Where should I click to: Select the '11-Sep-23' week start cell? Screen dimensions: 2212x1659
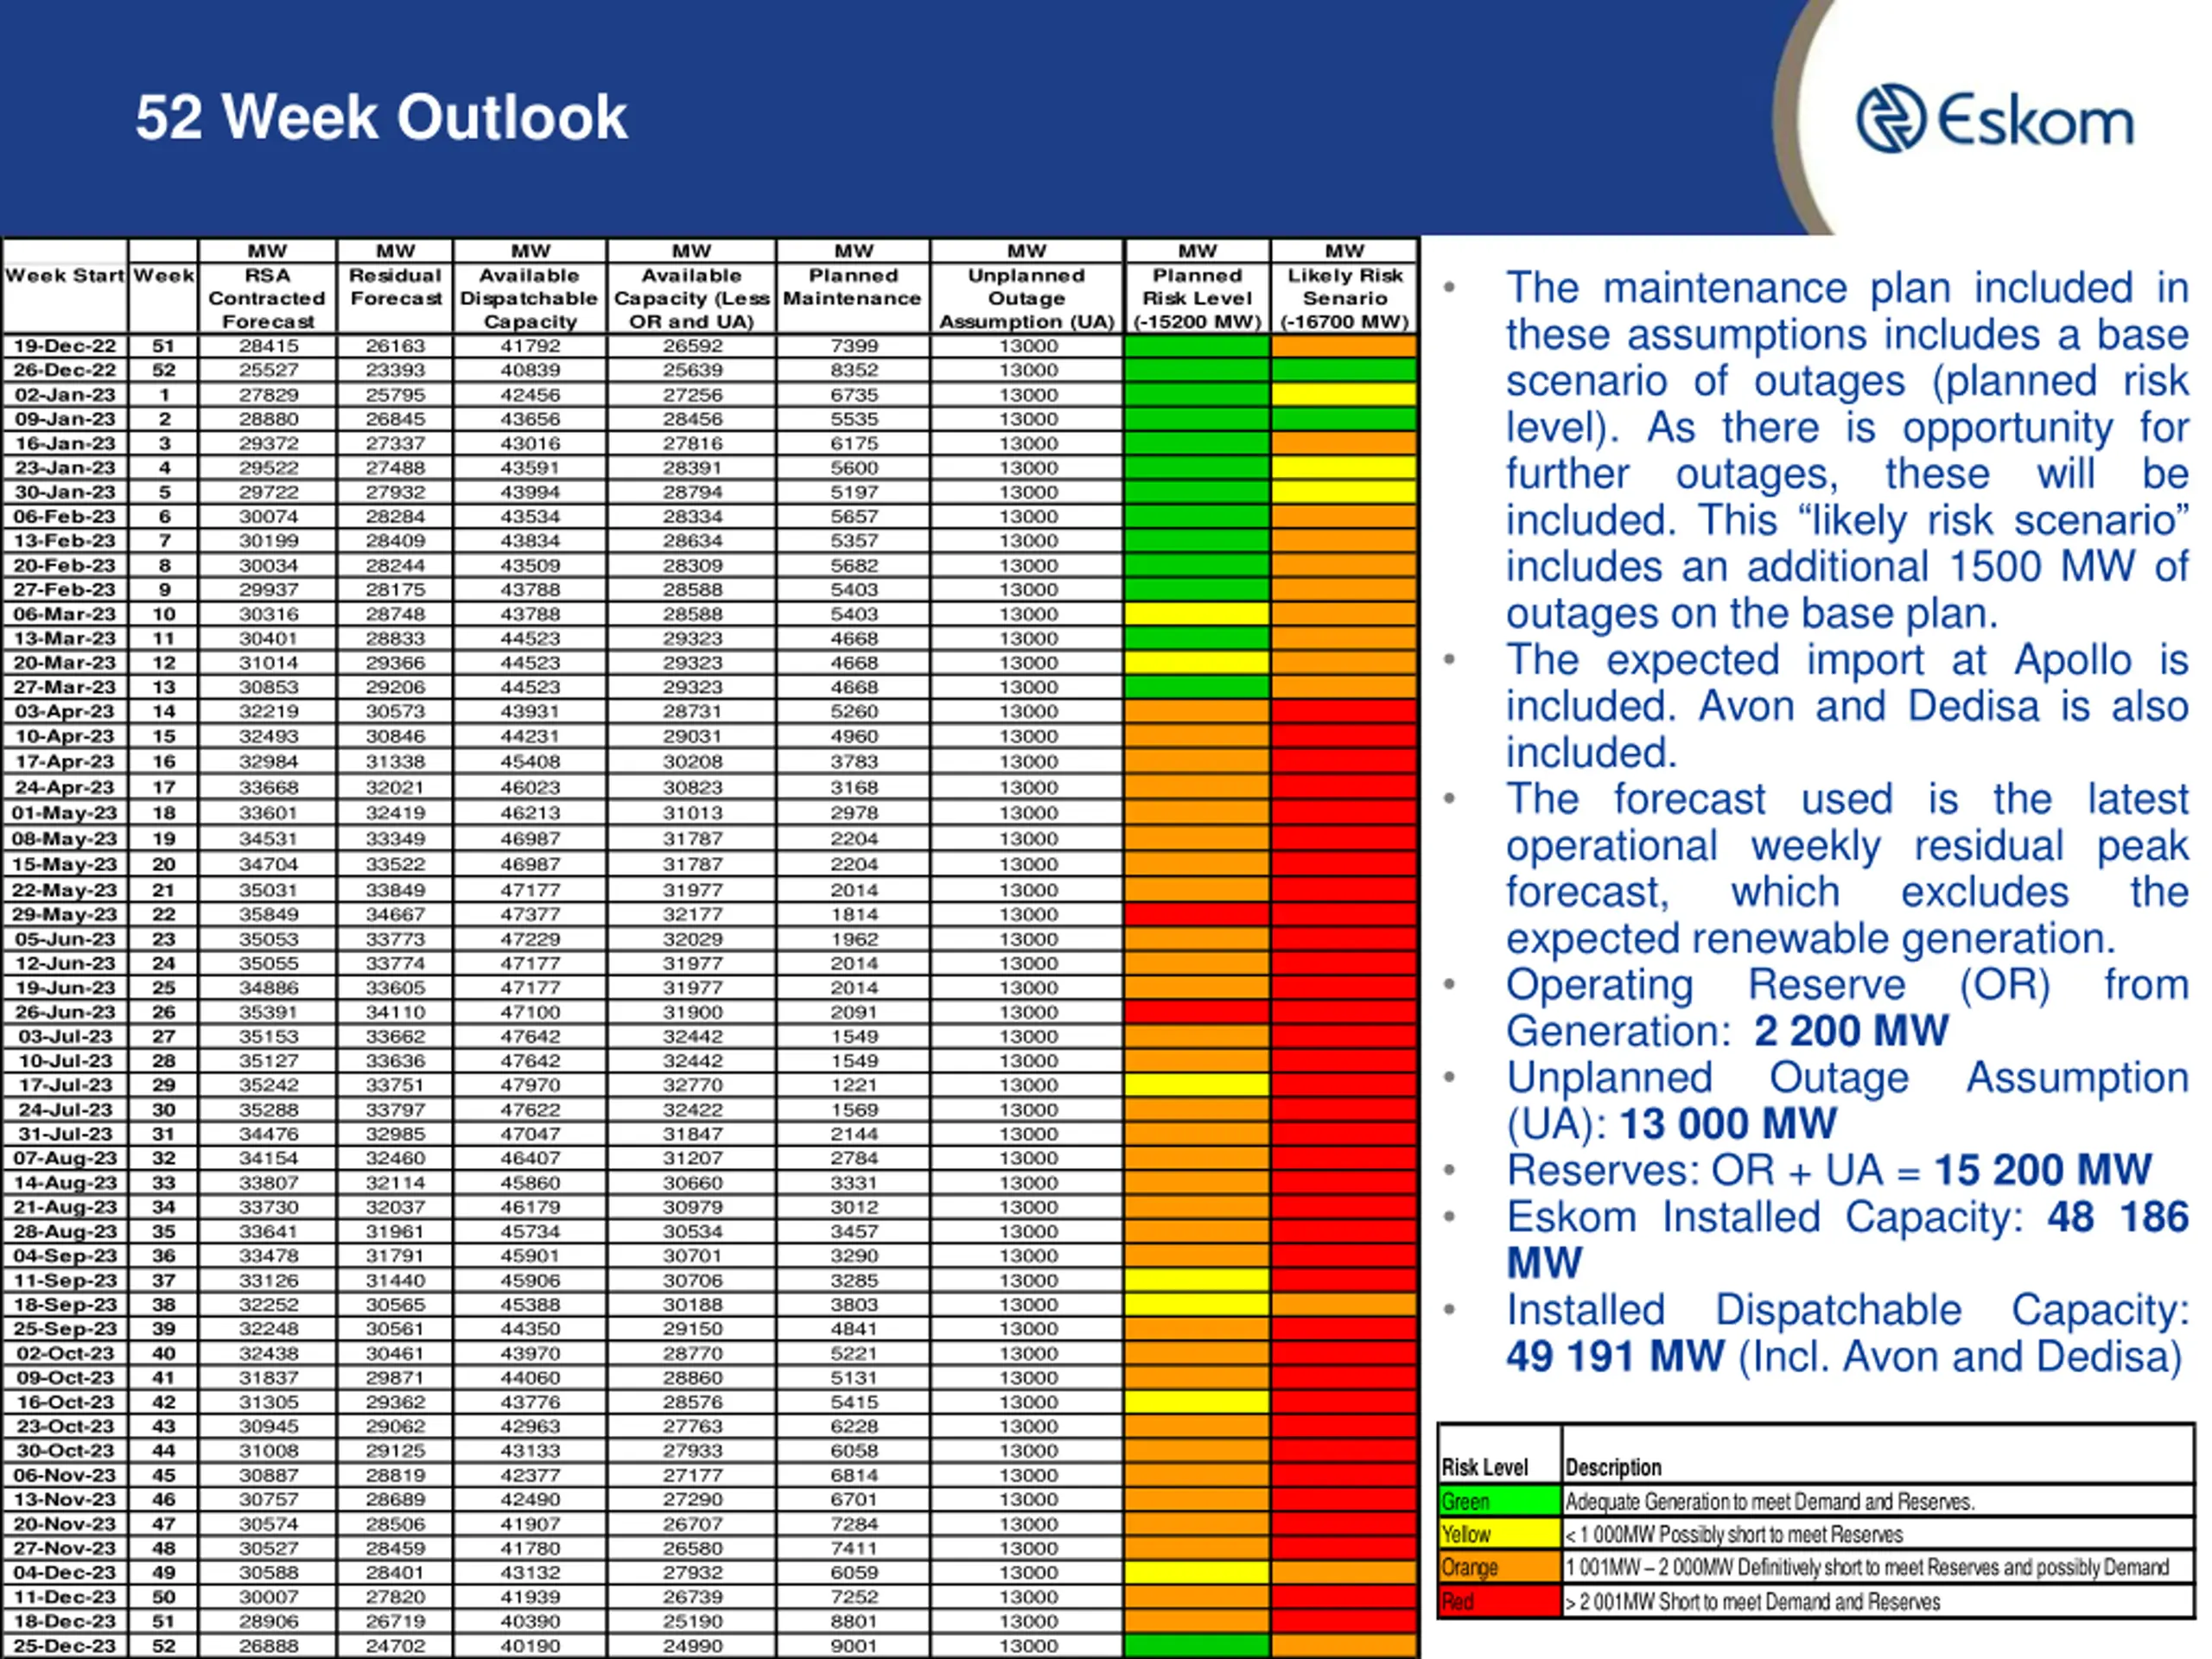[x=65, y=1280]
